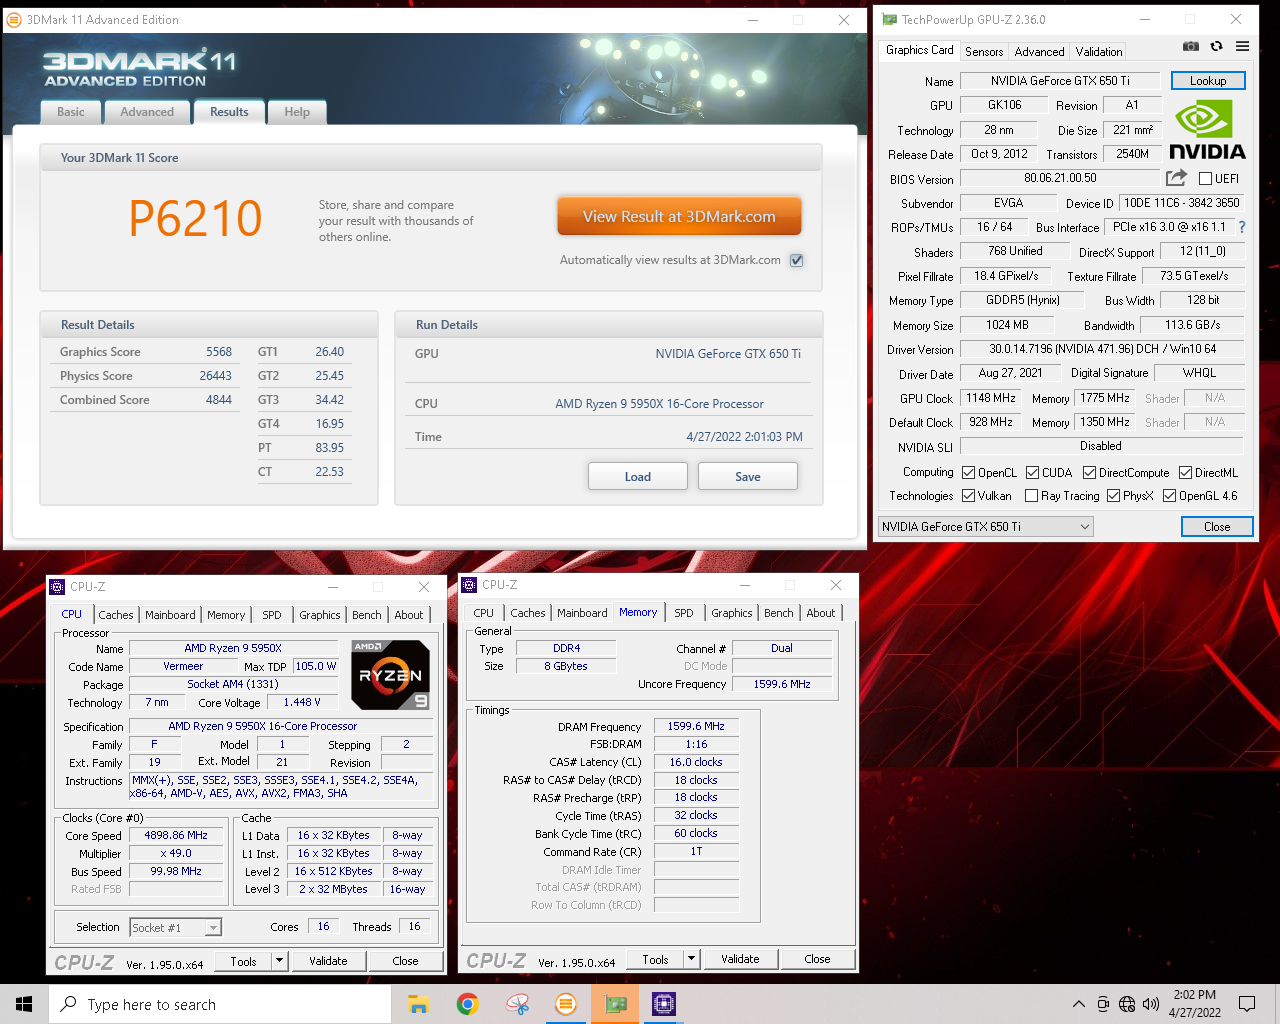Click the Windows taskbar search box

pyautogui.click(x=220, y=1004)
